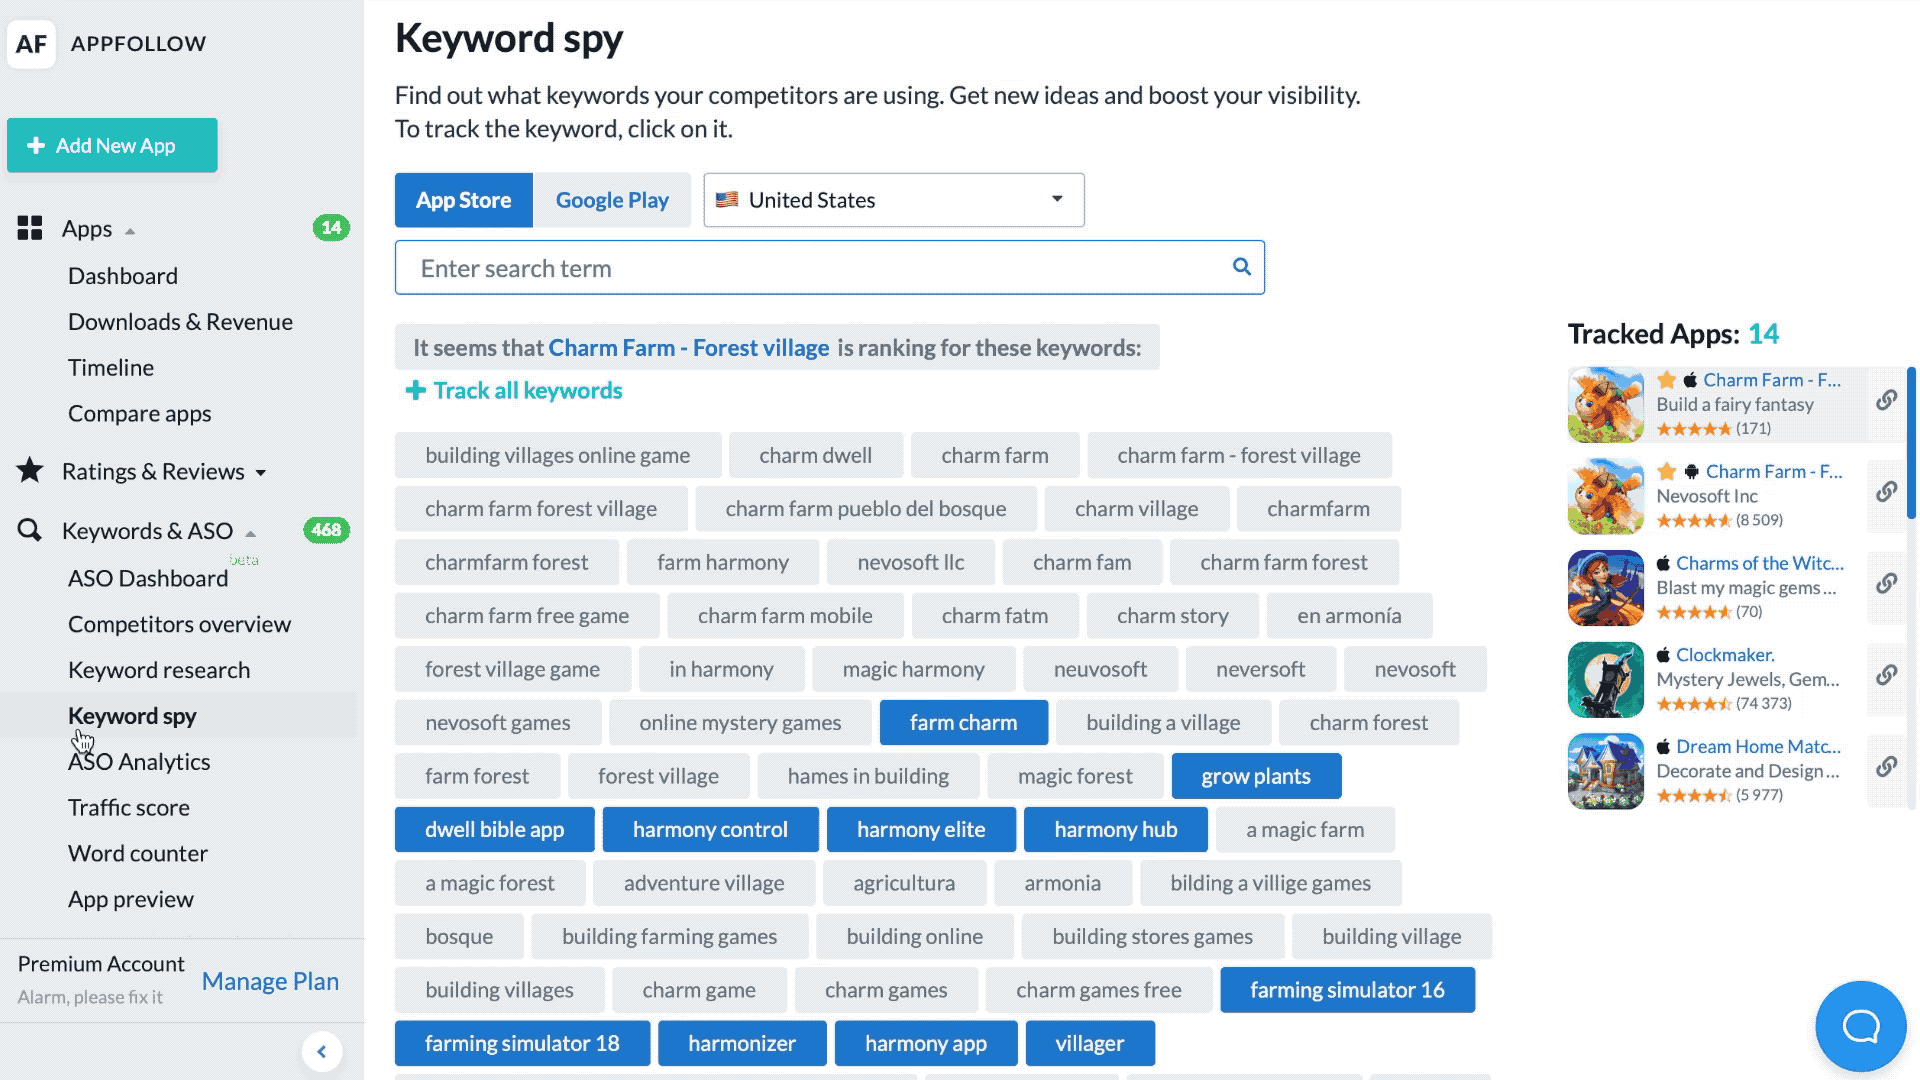Click the tracked apps list scrollbar
1920x1080 pixels.
(1910, 442)
